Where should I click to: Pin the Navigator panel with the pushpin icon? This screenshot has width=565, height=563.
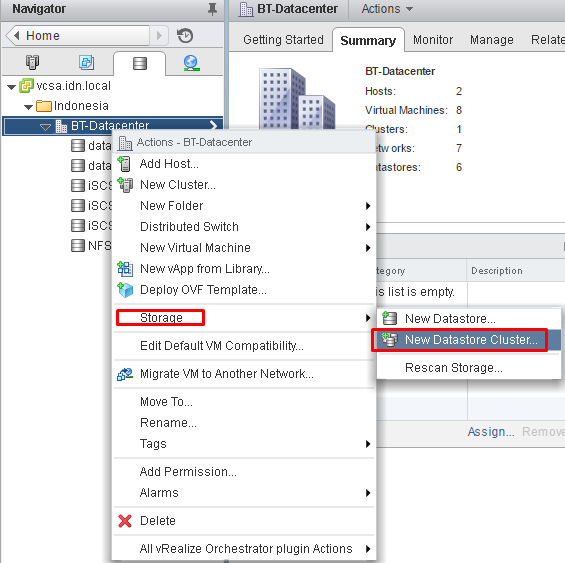(212, 9)
